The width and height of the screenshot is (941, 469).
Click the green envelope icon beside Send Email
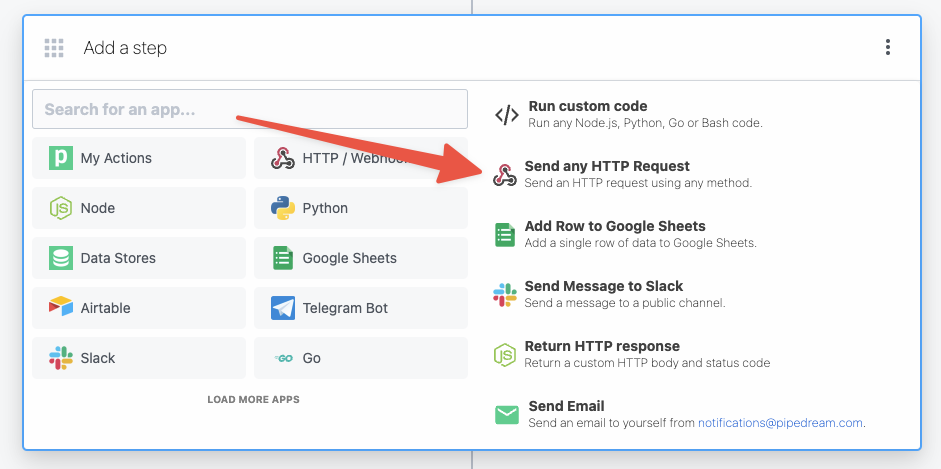coord(507,414)
